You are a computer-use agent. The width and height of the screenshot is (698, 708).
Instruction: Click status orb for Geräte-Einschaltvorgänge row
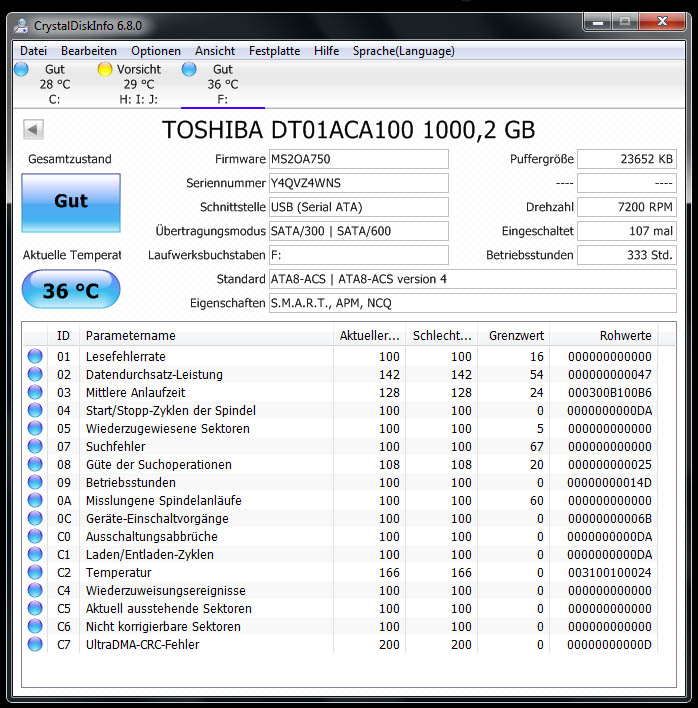[x=35, y=518]
